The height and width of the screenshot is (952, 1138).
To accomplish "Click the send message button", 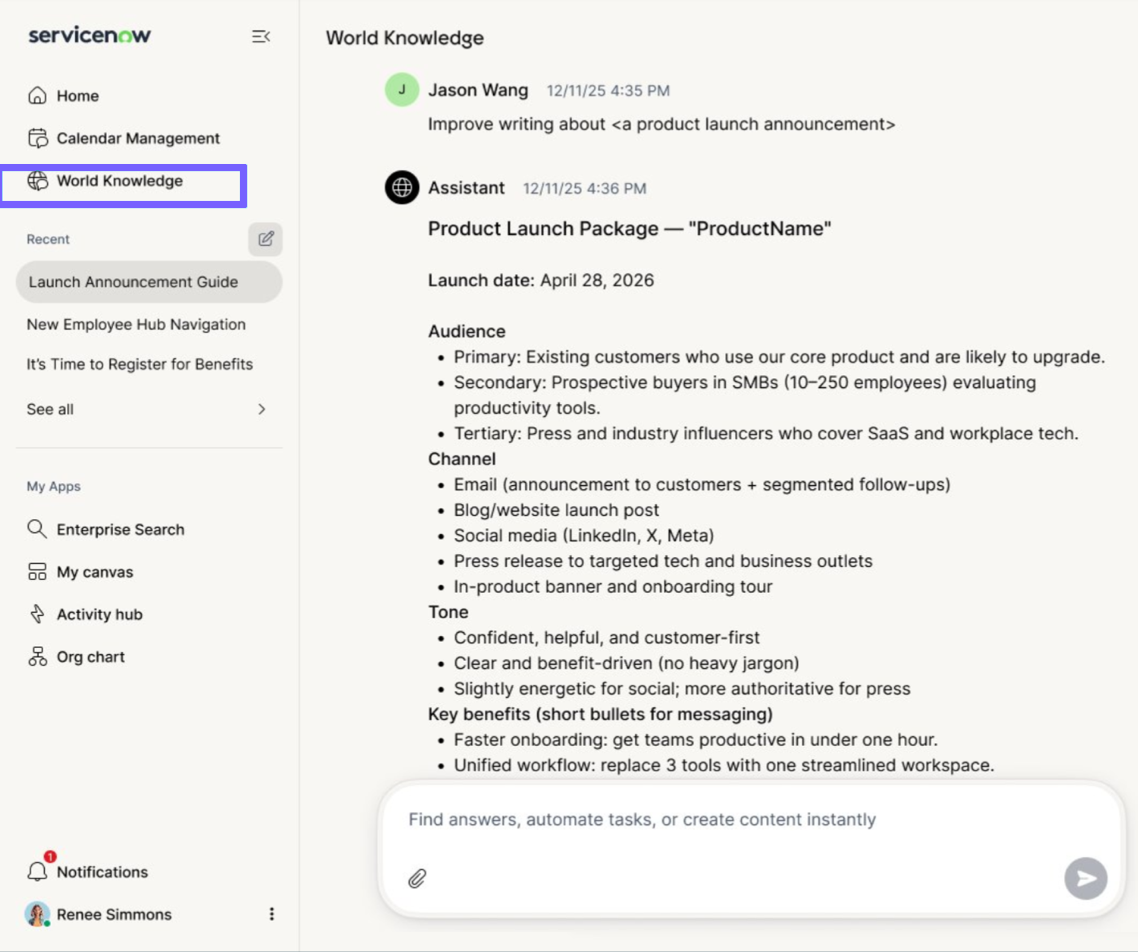I will click(x=1085, y=879).
